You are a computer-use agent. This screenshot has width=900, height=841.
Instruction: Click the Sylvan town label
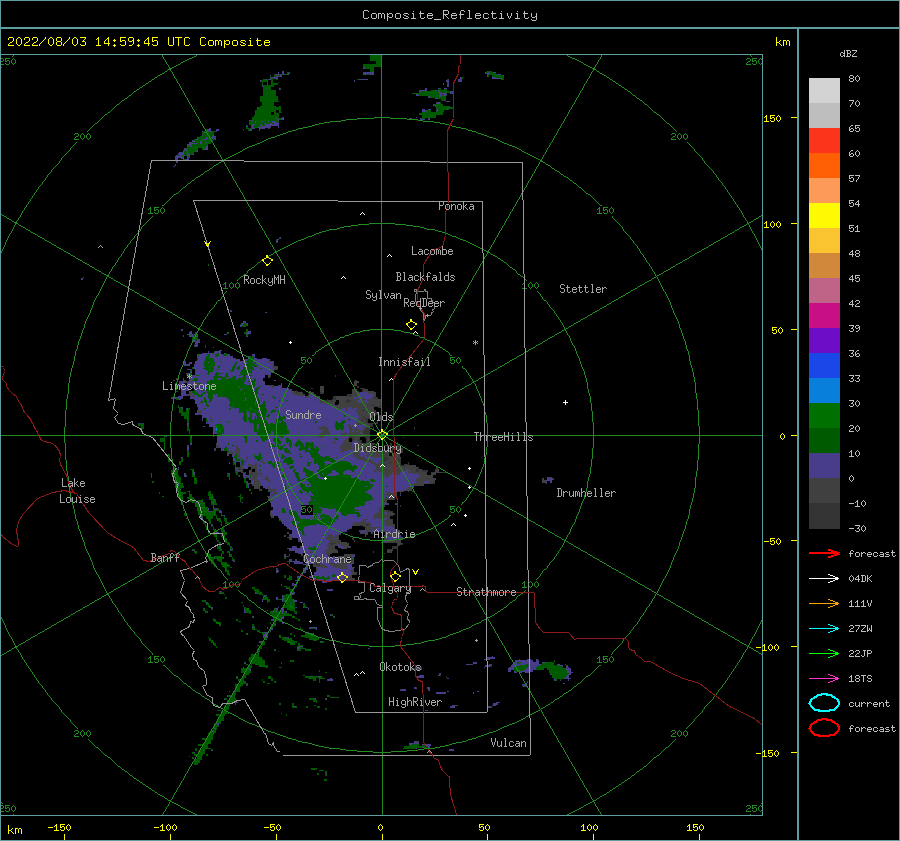click(383, 295)
